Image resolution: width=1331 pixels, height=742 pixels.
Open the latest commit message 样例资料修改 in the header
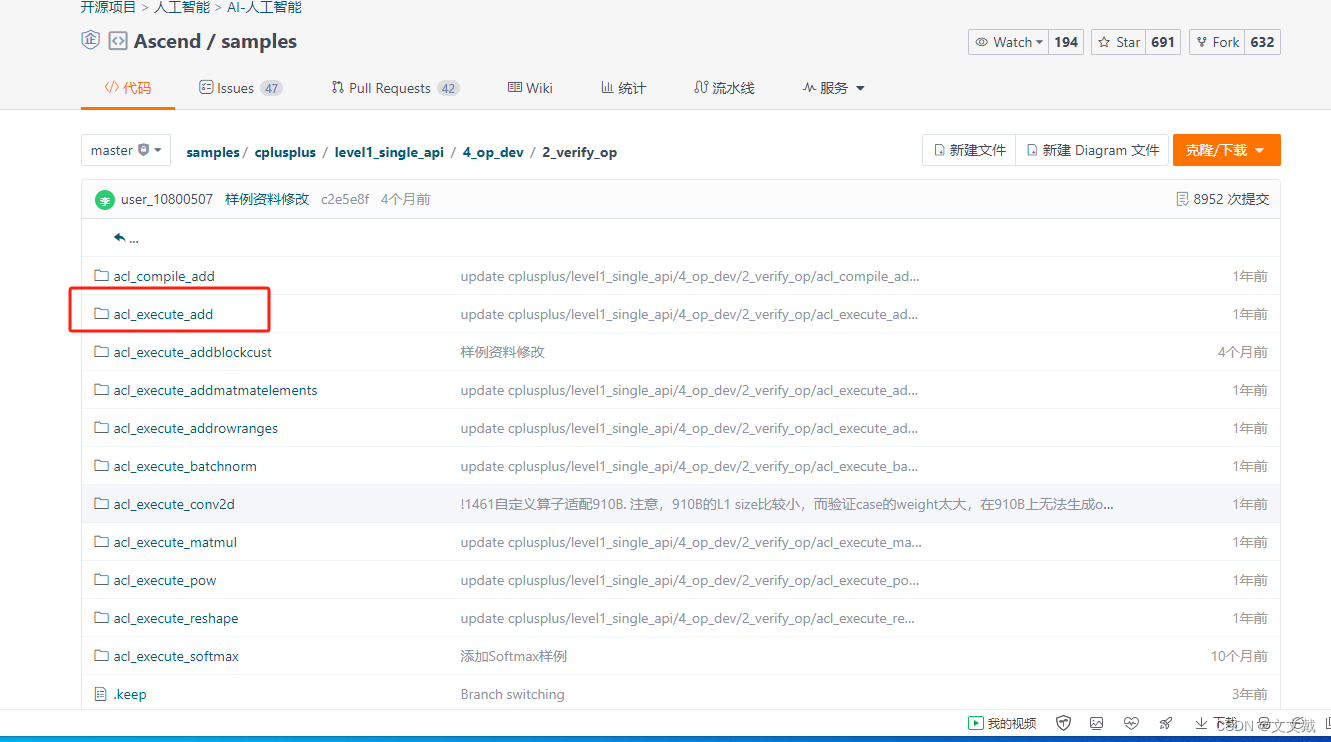point(267,199)
